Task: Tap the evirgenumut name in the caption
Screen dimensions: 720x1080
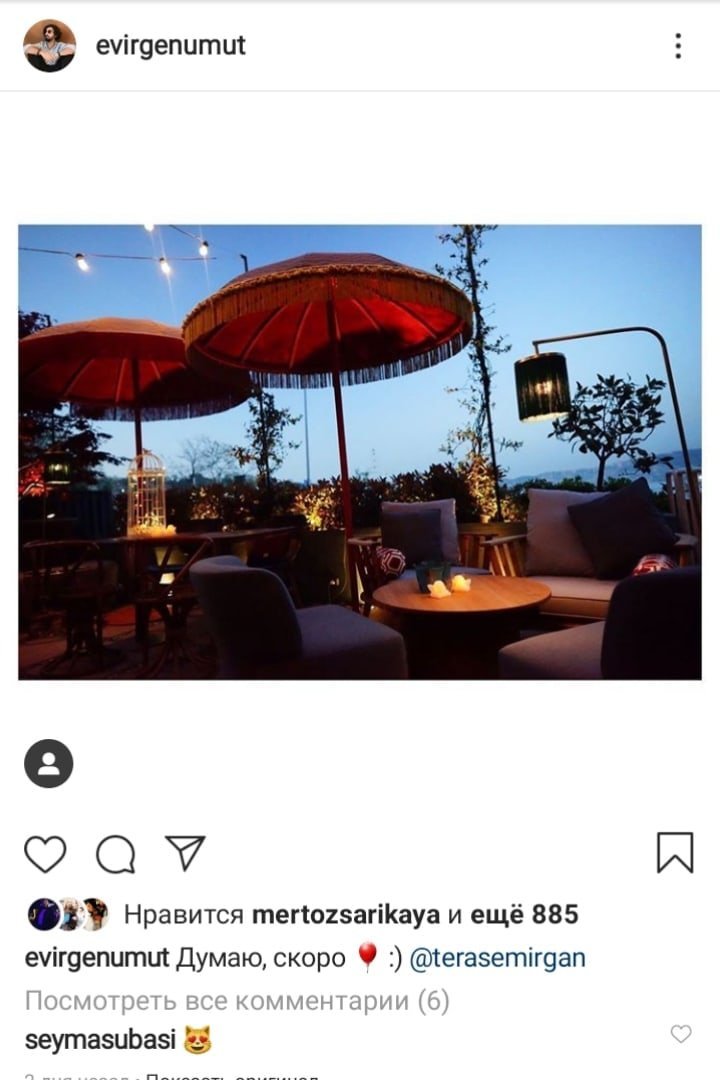Action: coord(96,958)
